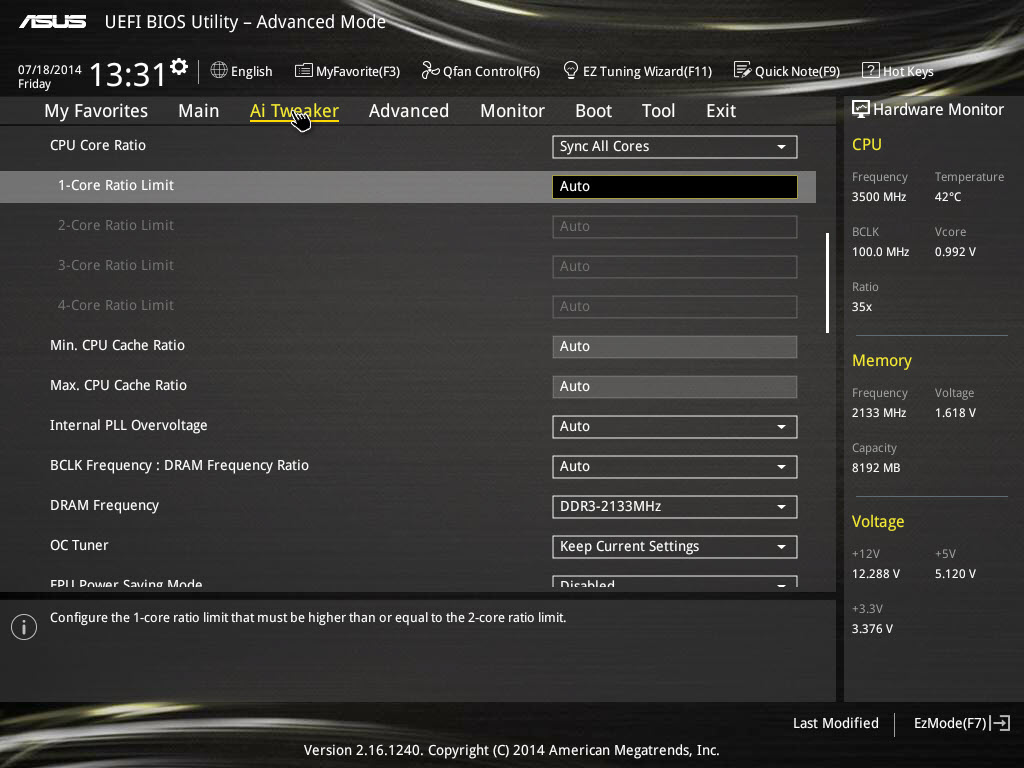1024x768 pixels.
Task: Click the Quick Note pencil icon
Action: (743, 70)
